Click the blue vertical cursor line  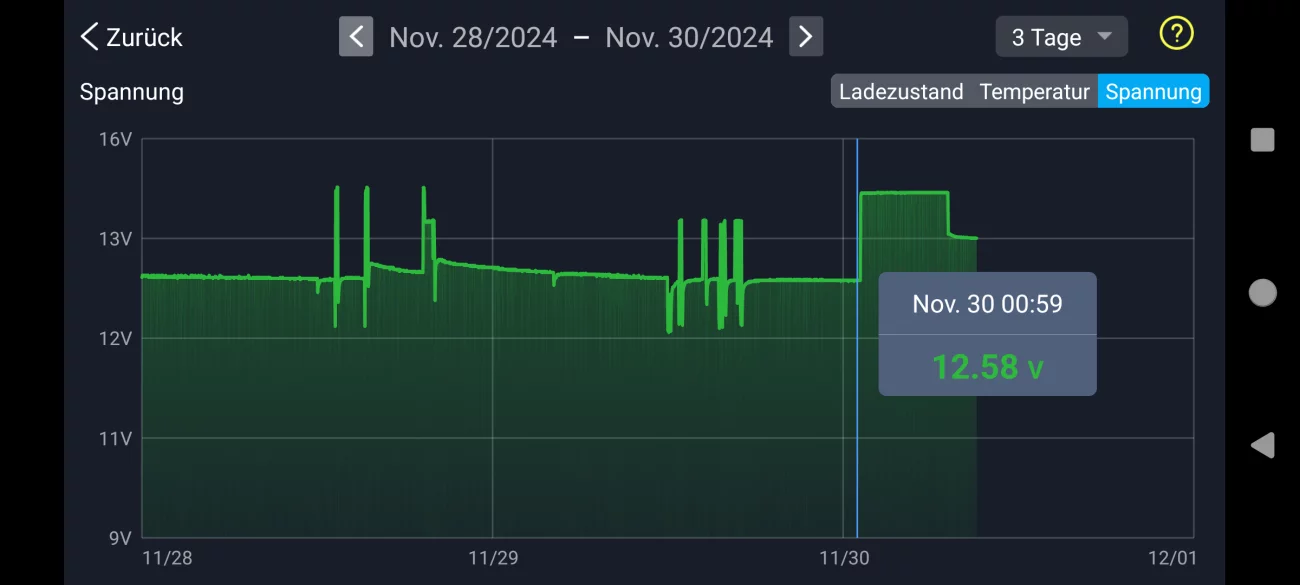click(857, 450)
